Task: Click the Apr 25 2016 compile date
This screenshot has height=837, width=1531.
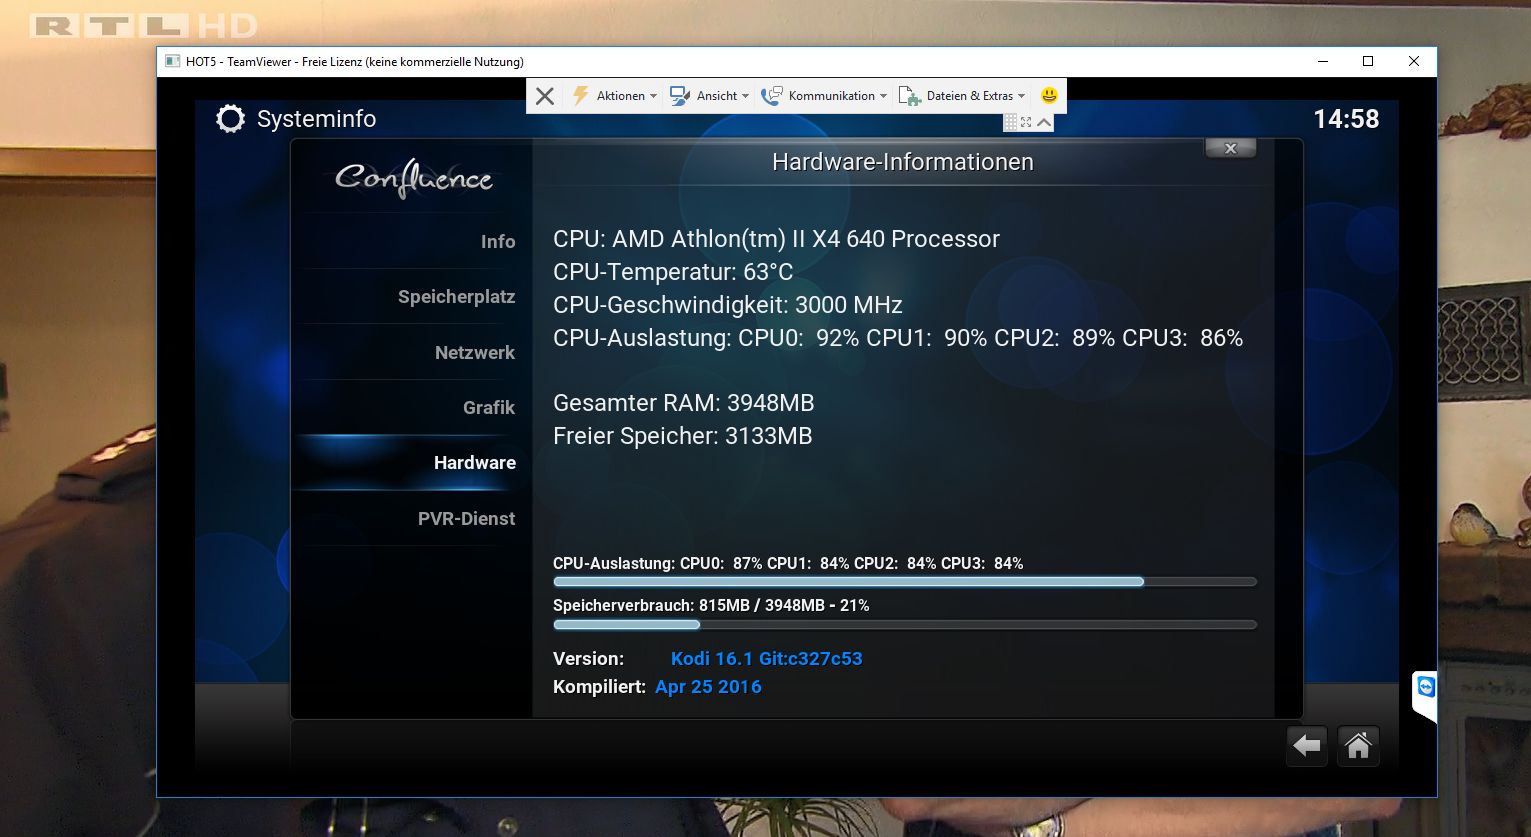Action: pyautogui.click(x=708, y=686)
